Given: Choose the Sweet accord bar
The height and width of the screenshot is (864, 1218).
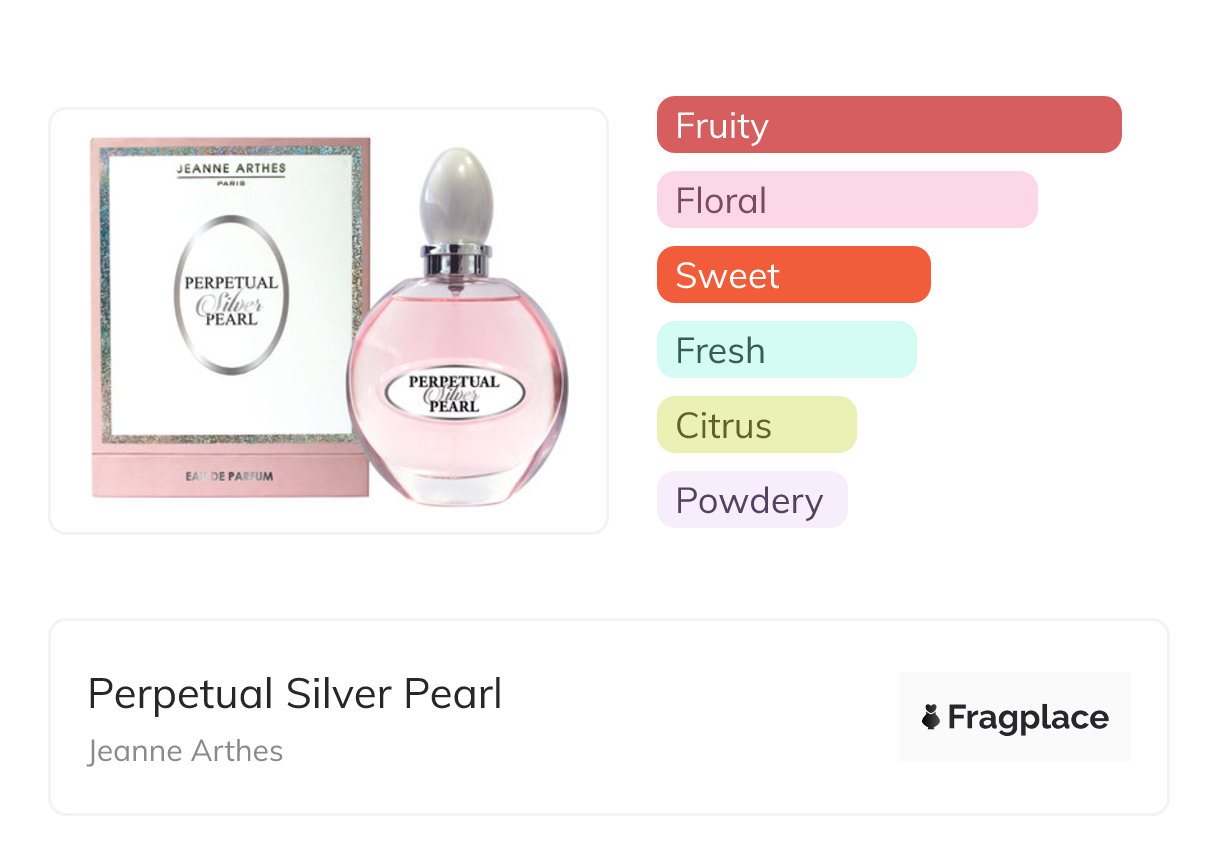Looking at the screenshot, I should tap(793, 275).
